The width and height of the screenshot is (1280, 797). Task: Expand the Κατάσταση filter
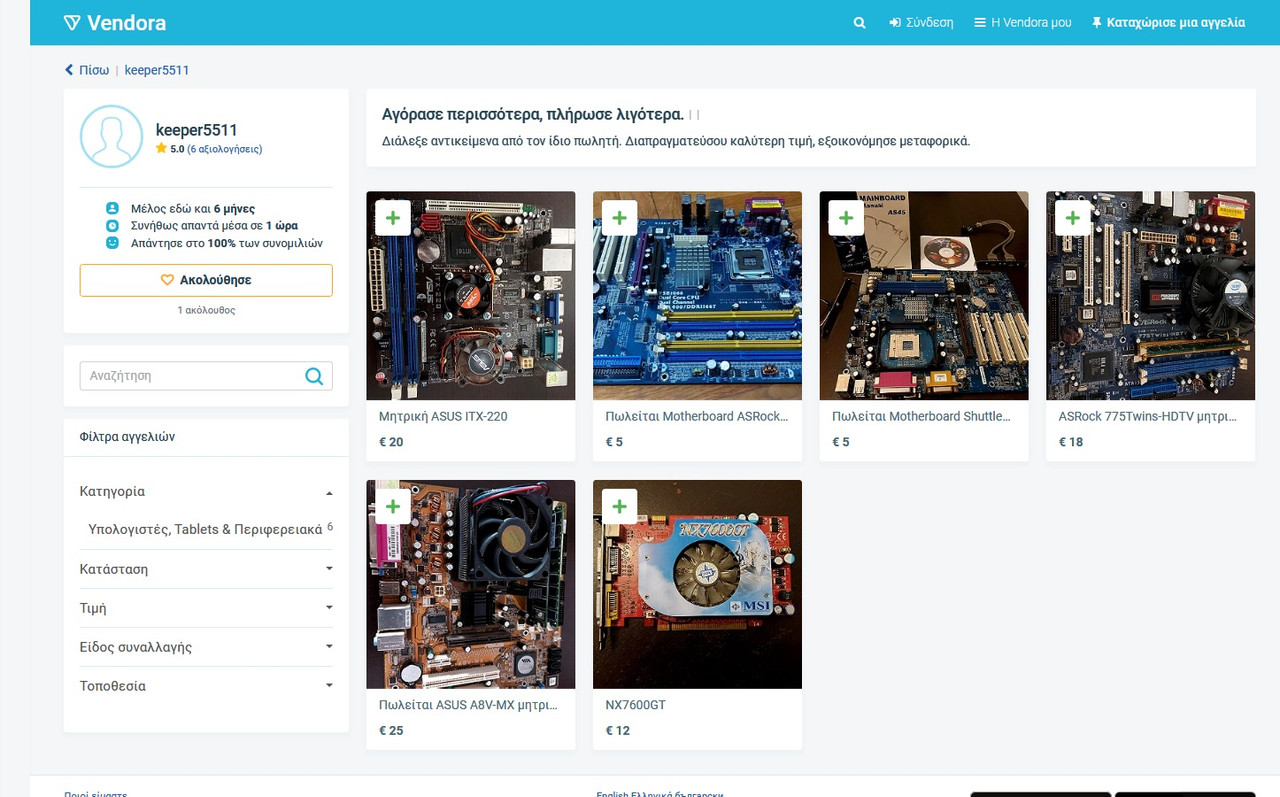click(206, 569)
